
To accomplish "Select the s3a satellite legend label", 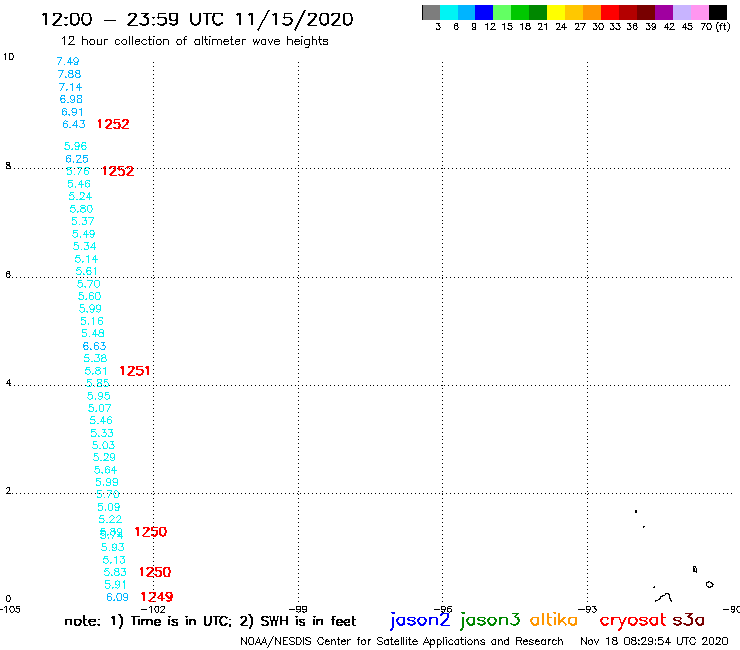I will (x=688, y=620).
